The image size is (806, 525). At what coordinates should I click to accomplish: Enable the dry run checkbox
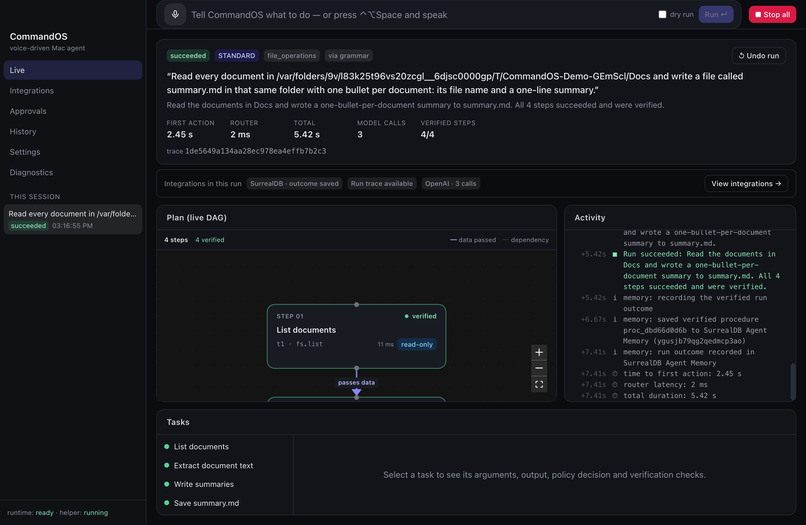[662, 14]
